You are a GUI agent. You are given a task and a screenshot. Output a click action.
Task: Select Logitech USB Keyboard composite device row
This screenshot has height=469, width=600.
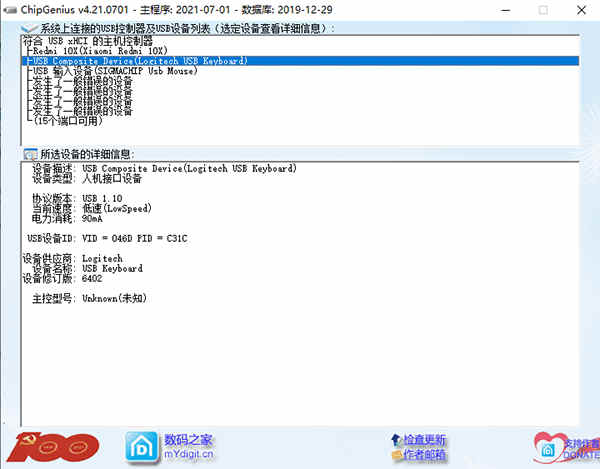[300, 61]
